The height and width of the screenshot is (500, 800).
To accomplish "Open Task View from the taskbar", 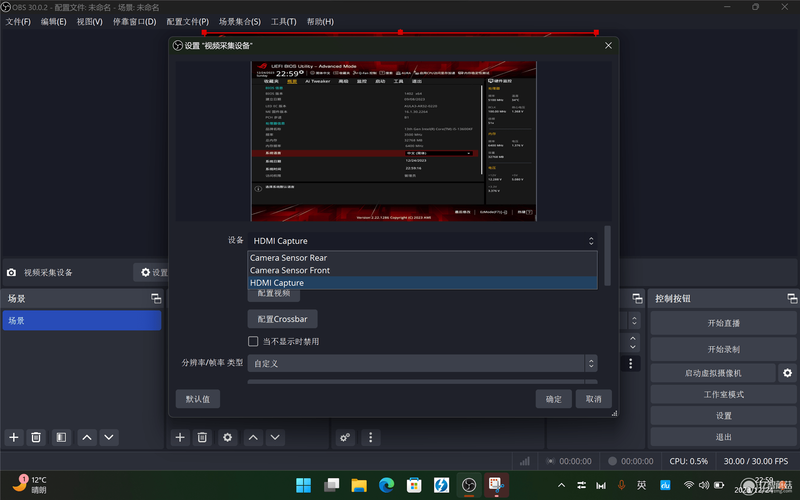I will coord(331,485).
